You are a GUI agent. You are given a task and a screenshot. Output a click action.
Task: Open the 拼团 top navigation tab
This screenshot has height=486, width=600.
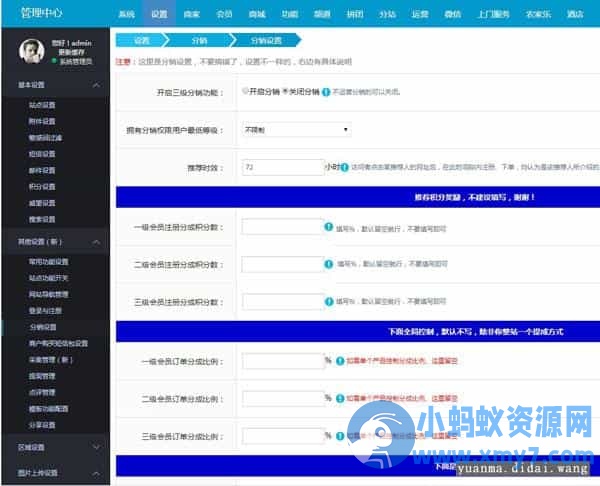pos(355,14)
